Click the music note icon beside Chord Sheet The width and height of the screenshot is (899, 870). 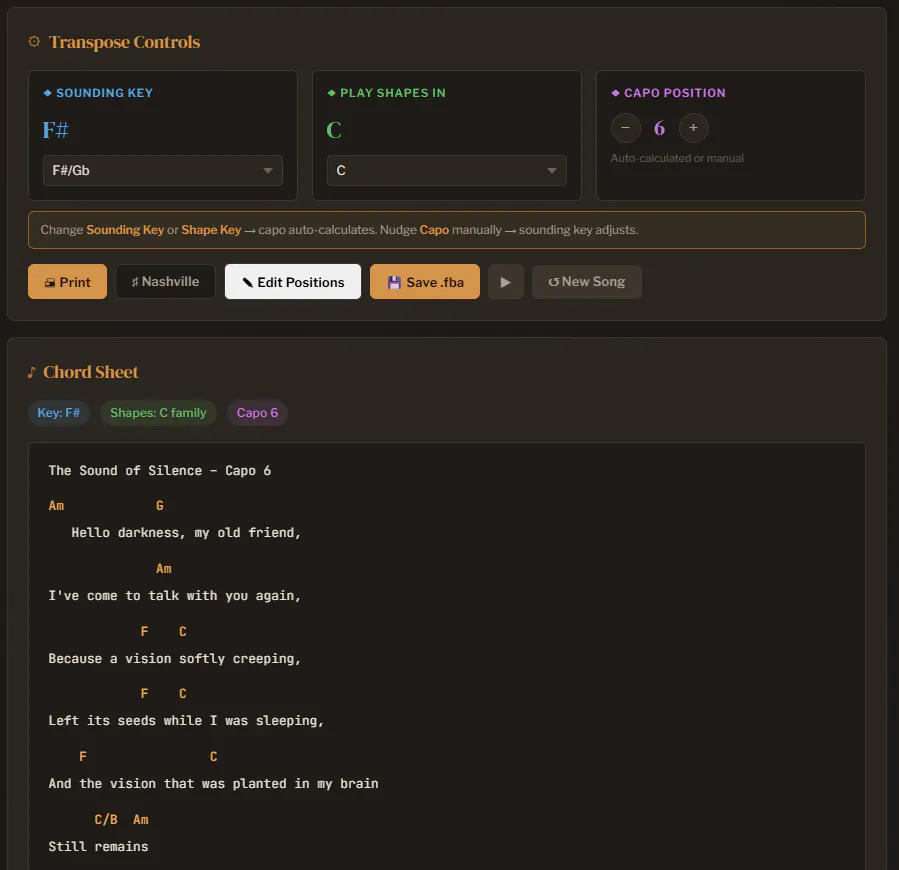click(x=32, y=373)
